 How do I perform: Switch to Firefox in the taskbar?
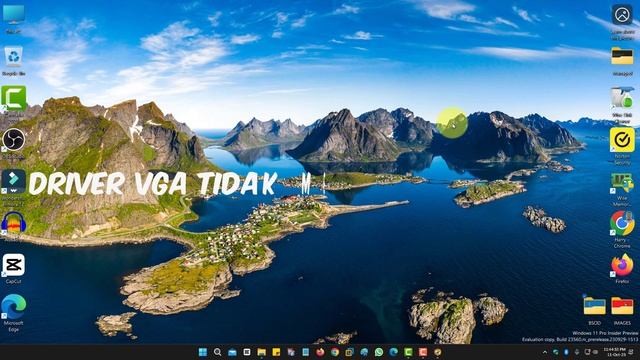pyautogui.click(x=320, y=352)
